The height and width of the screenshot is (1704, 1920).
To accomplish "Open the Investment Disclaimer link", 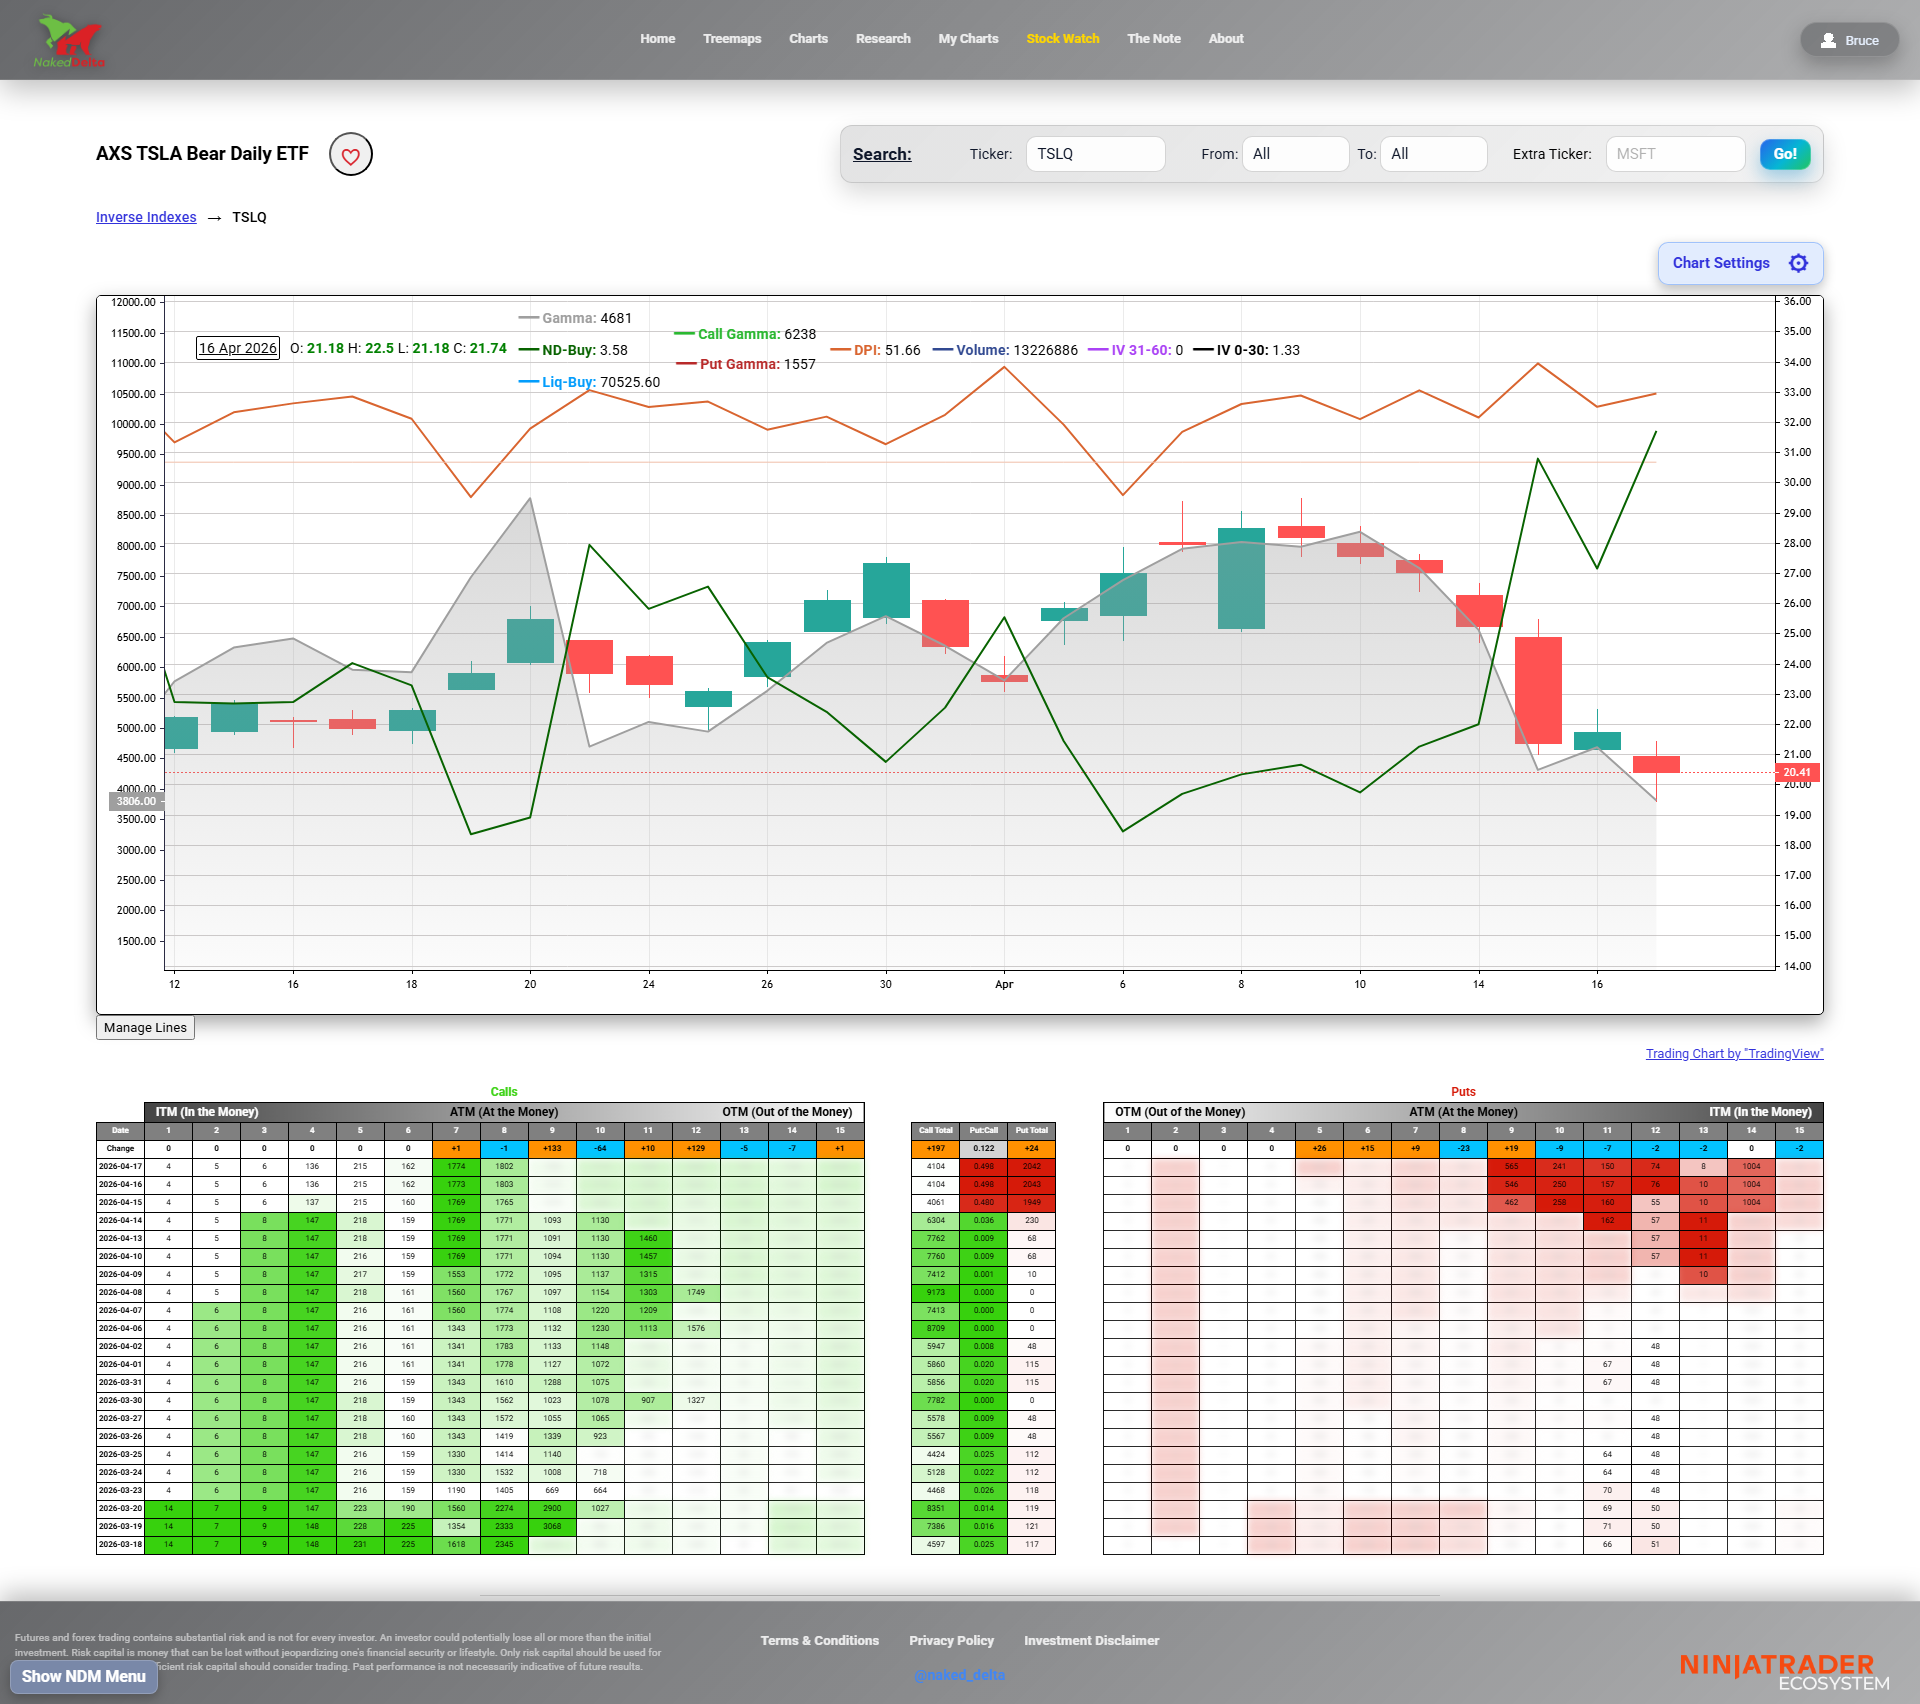I will click(1091, 1641).
